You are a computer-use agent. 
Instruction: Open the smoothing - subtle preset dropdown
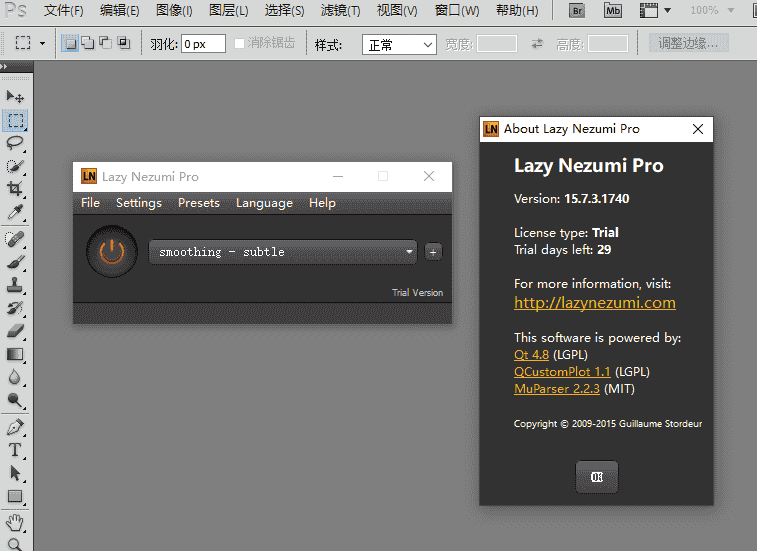pos(283,252)
